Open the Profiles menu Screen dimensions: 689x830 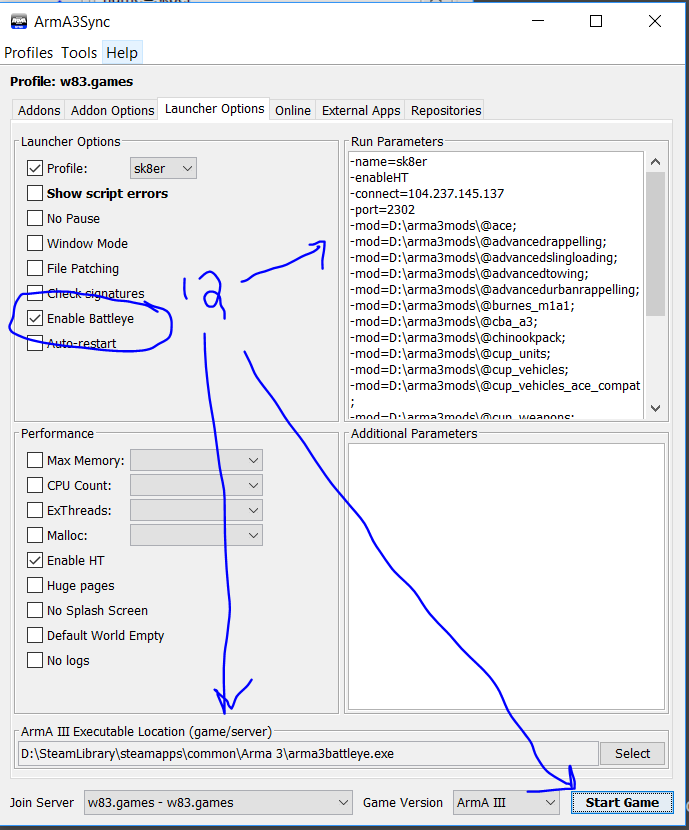[29, 53]
